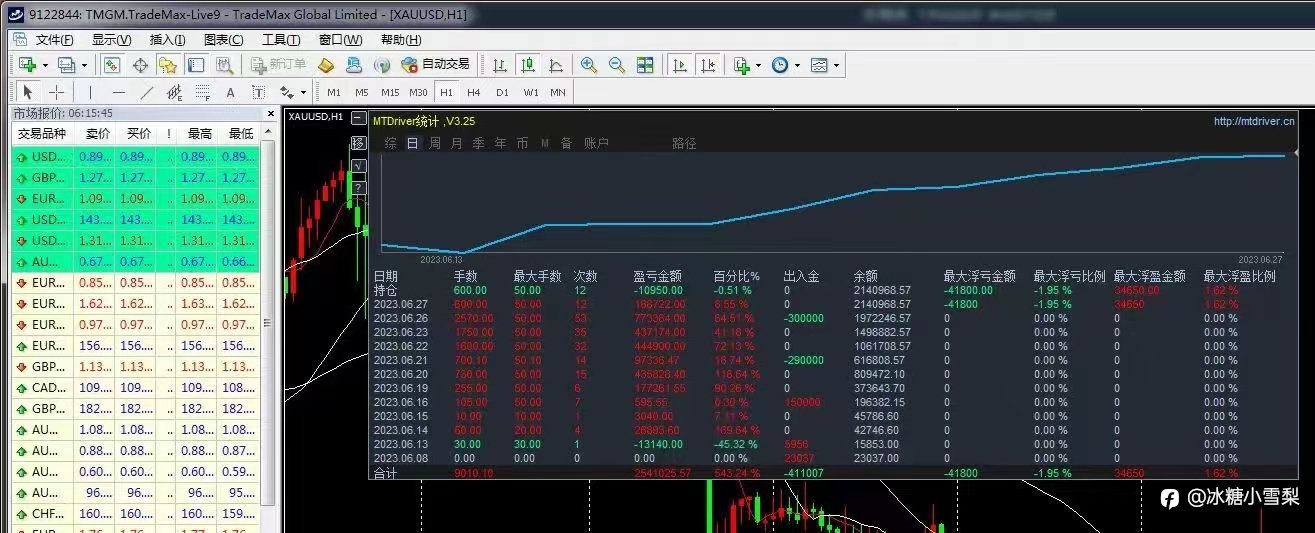The image size is (1315, 533).
Task: Switch chart to line chart icon
Action: (555, 65)
